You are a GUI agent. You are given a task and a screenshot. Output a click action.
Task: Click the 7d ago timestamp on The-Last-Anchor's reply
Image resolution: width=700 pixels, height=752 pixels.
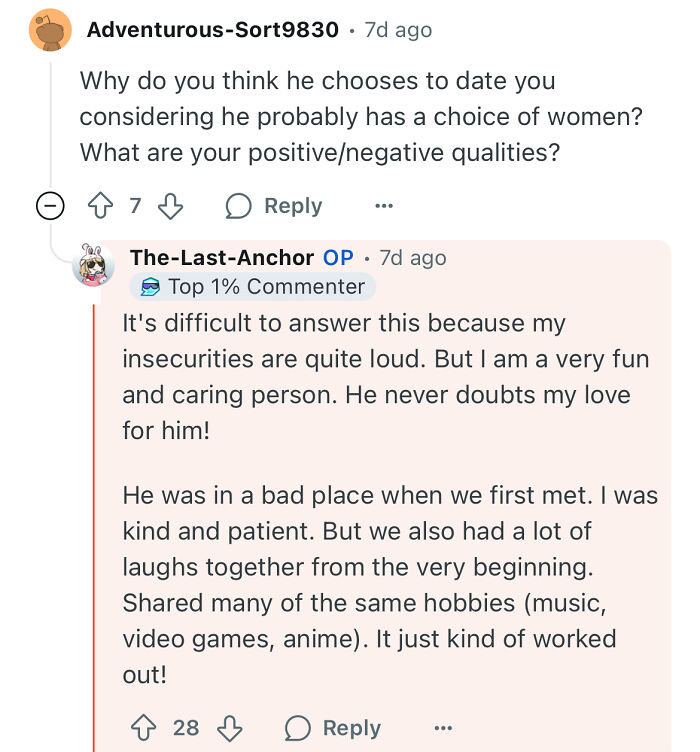pos(413,258)
